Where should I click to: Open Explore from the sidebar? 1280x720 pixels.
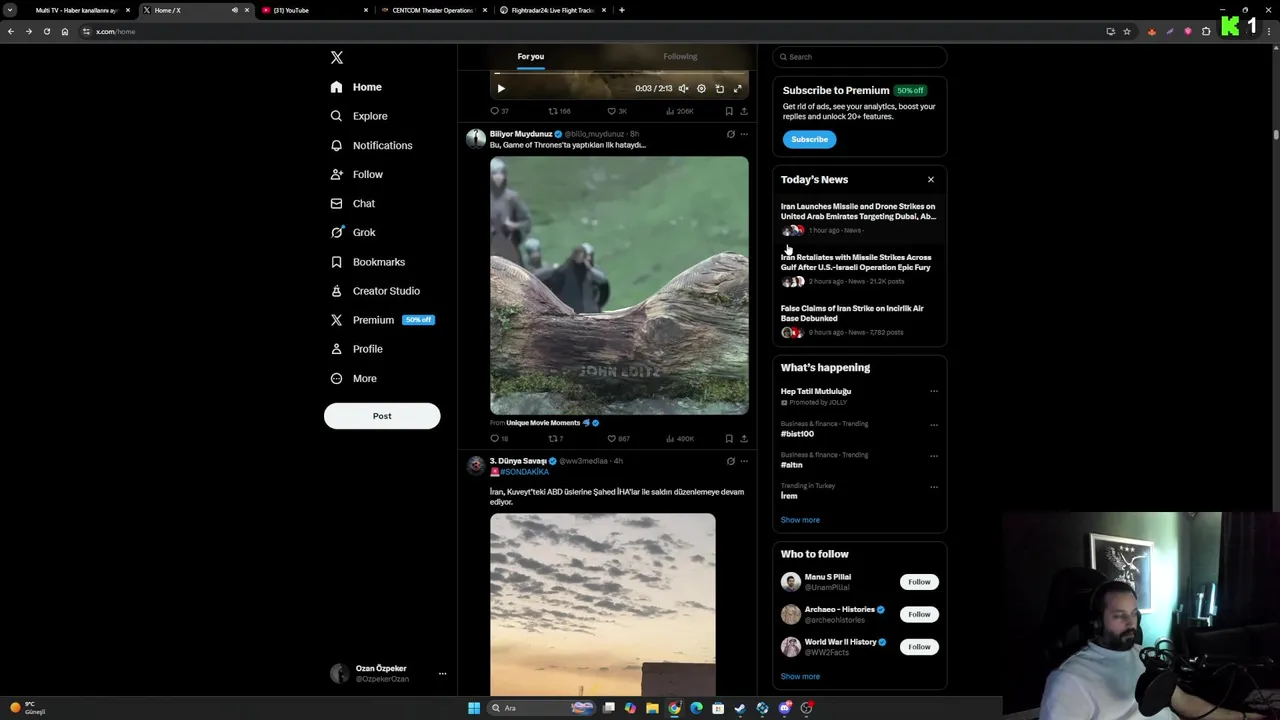(358, 116)
